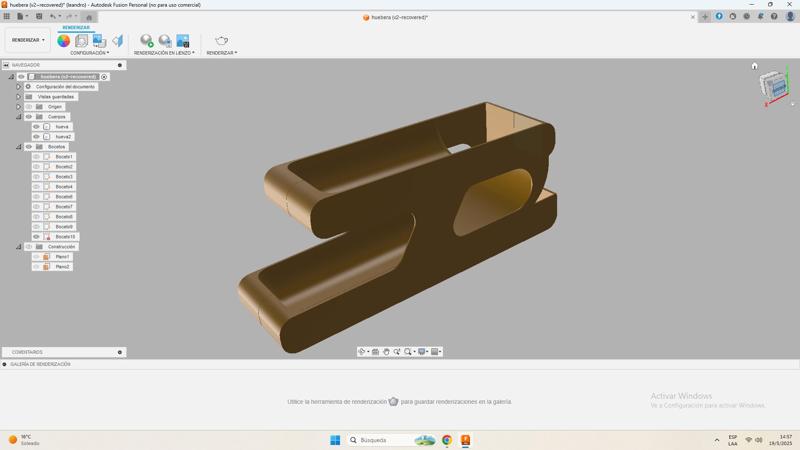Viewport: 800px width, 450px height.
Task: Collapse the Construcción folder
Action: tap(18, 247)
